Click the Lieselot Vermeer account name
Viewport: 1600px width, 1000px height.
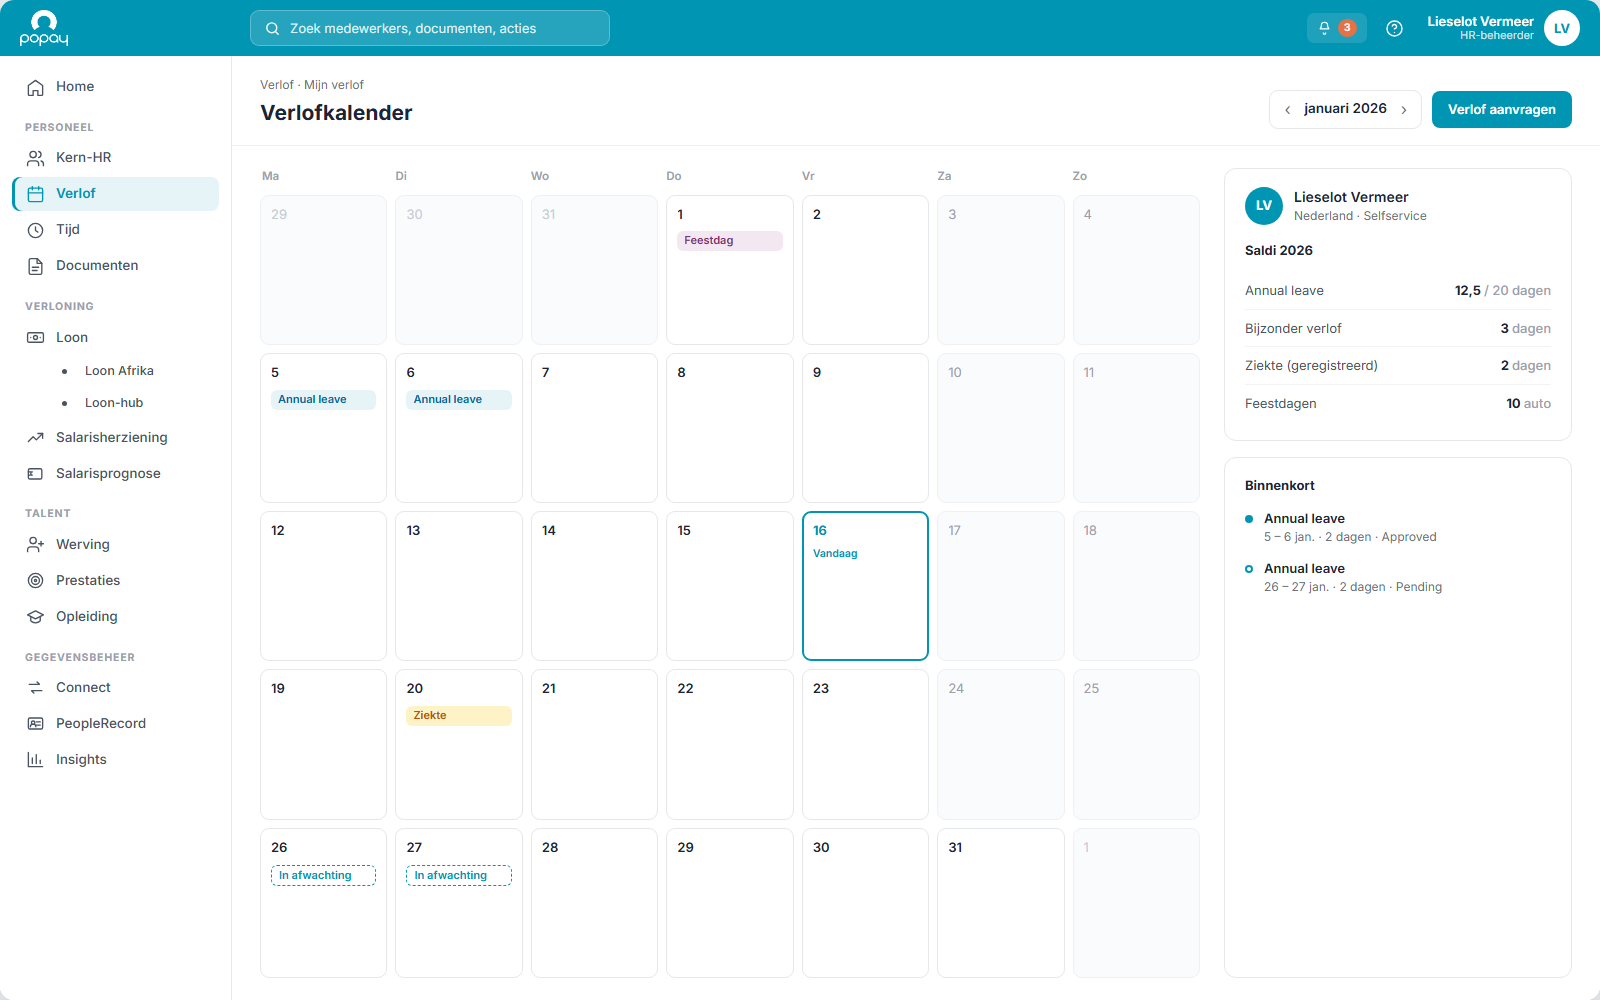(1480, 22)
